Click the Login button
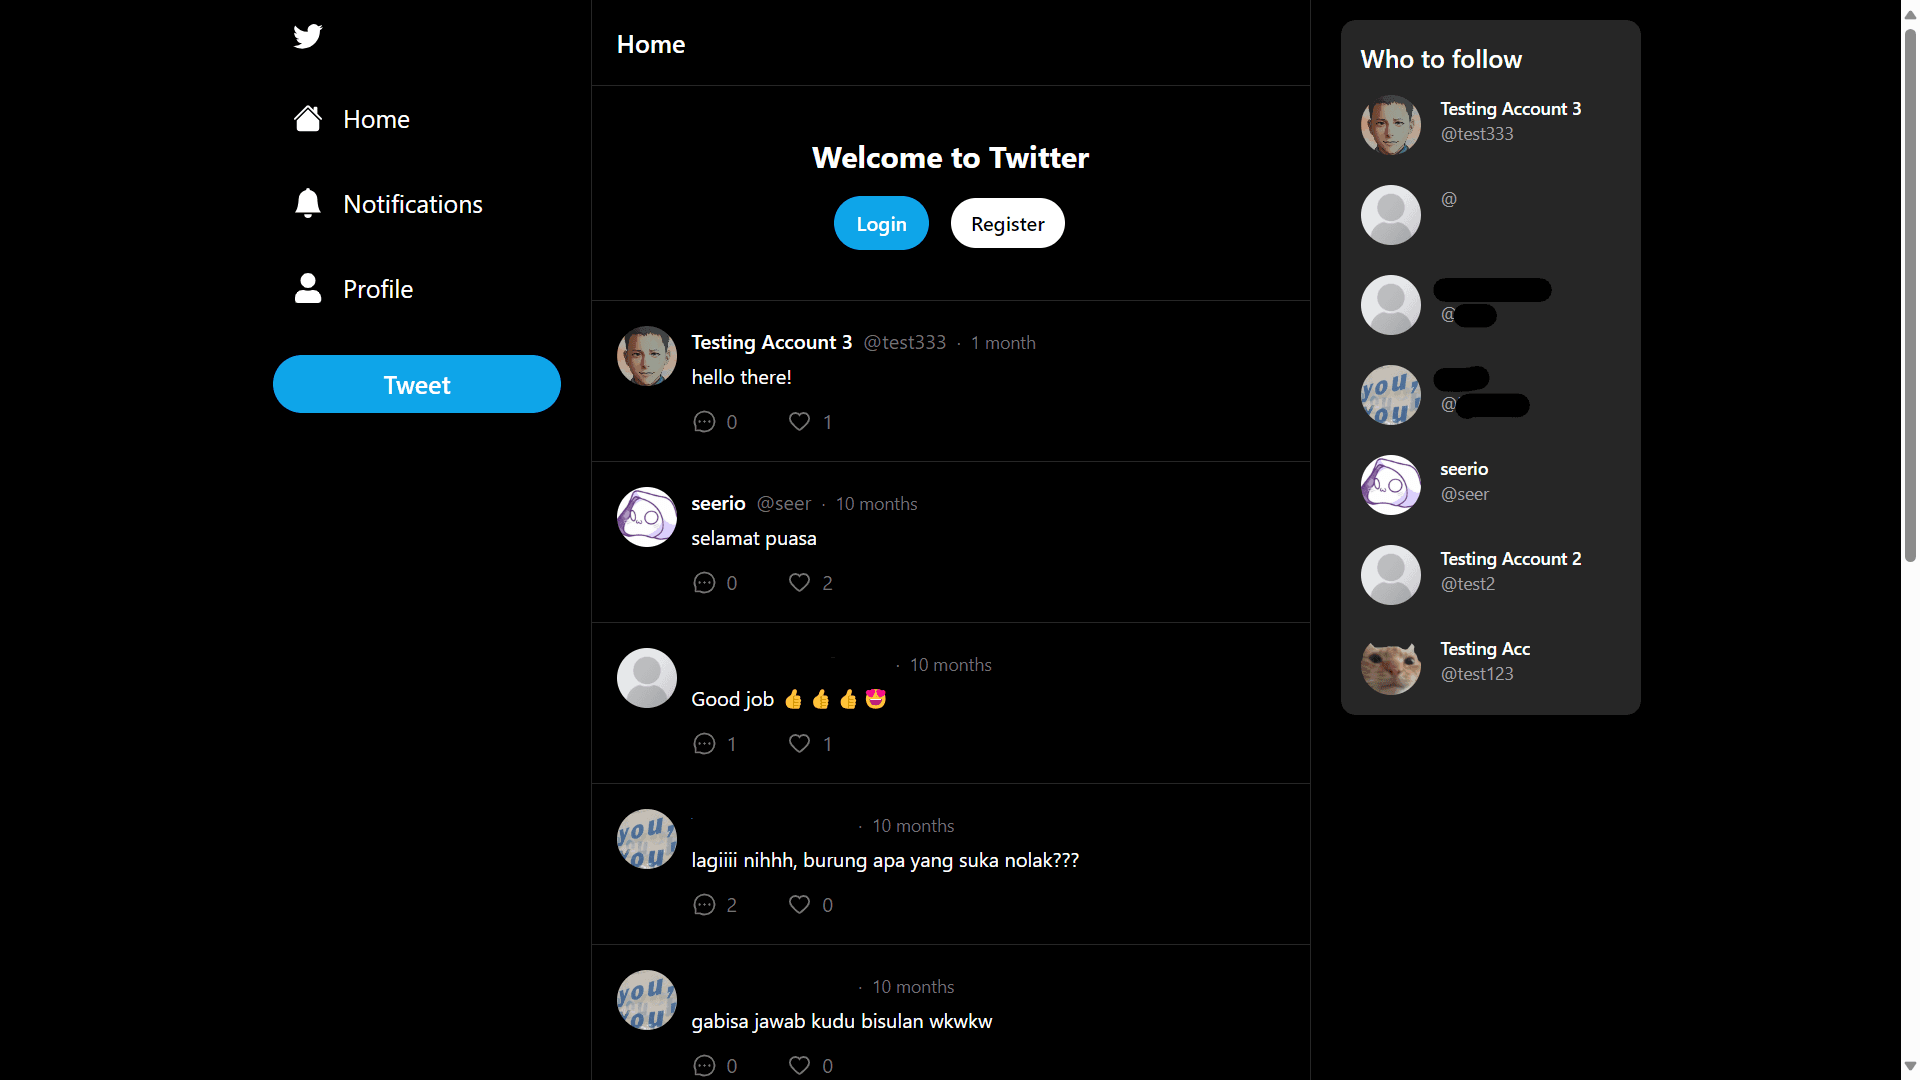This screenshot has width=1920, height=1080. click(x=881, y=224)
